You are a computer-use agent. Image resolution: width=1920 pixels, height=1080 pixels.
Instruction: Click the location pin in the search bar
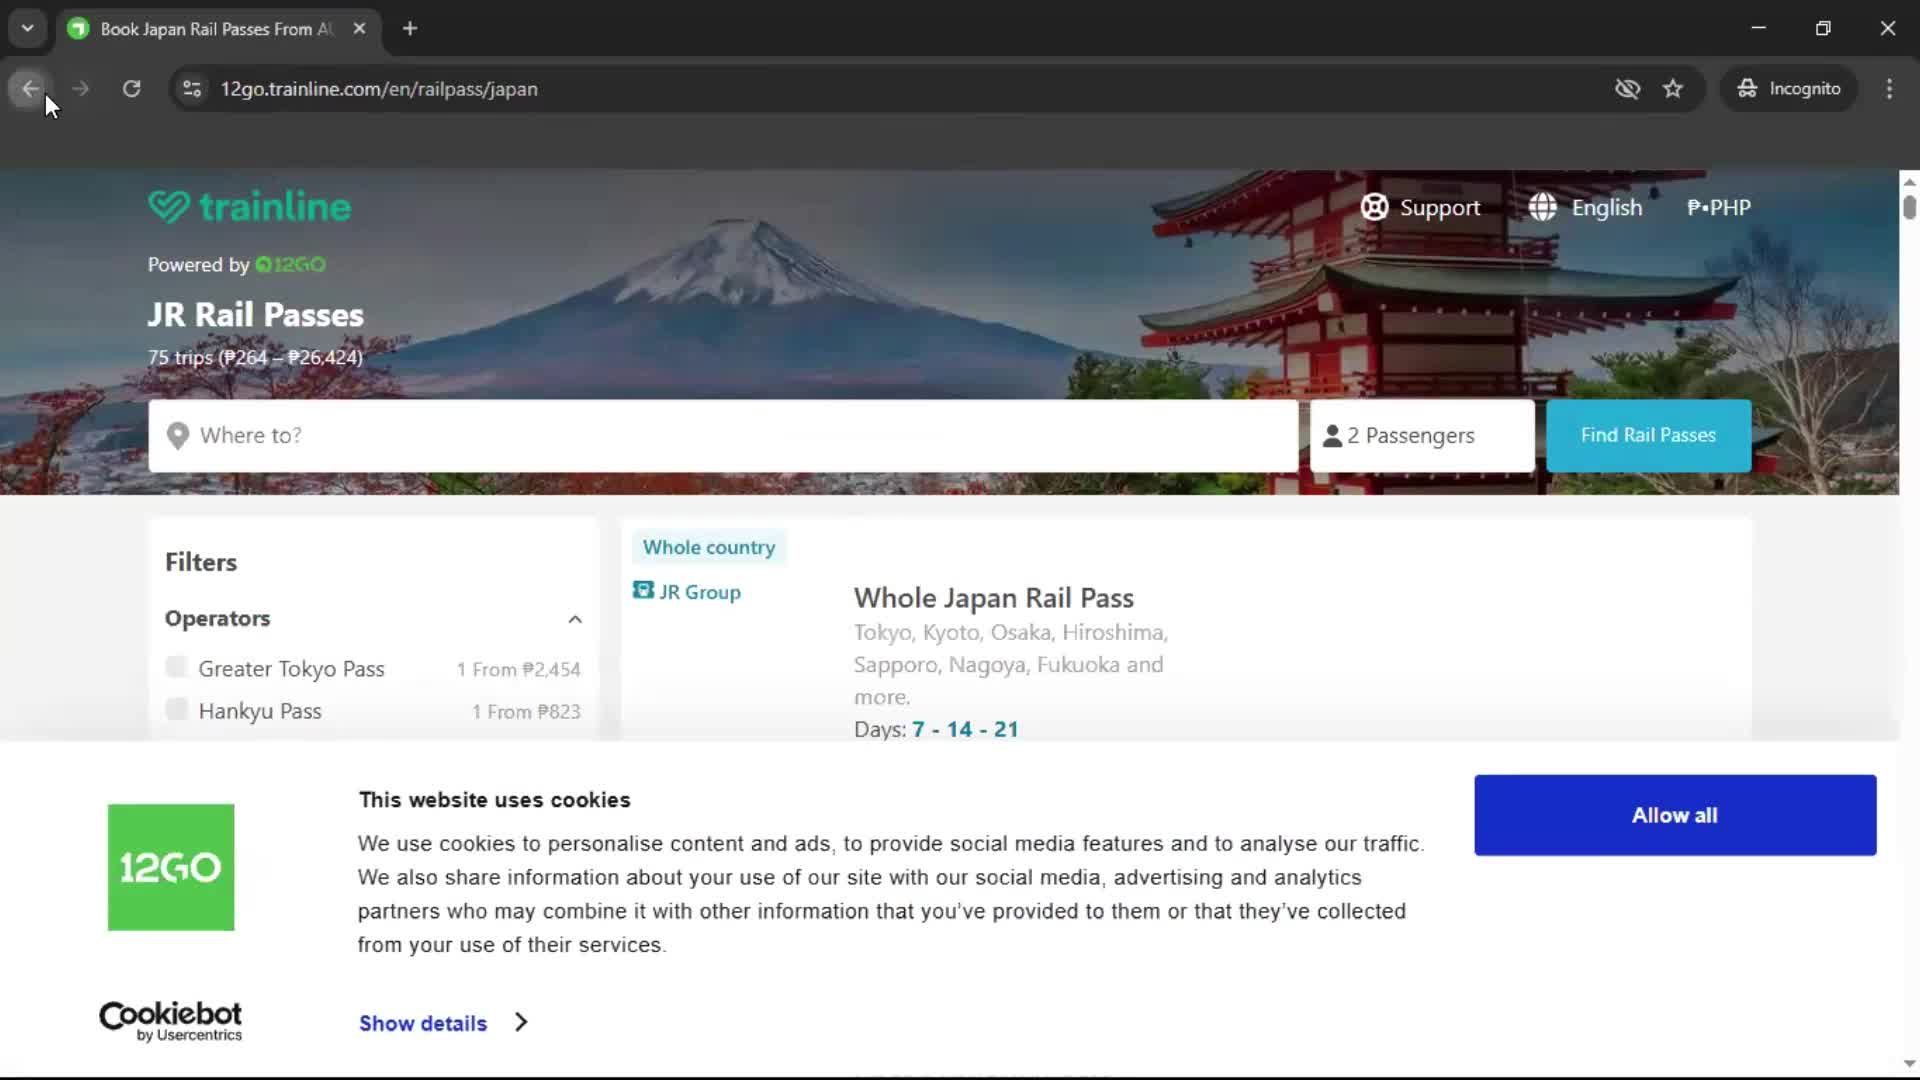(x=177, y=435)
